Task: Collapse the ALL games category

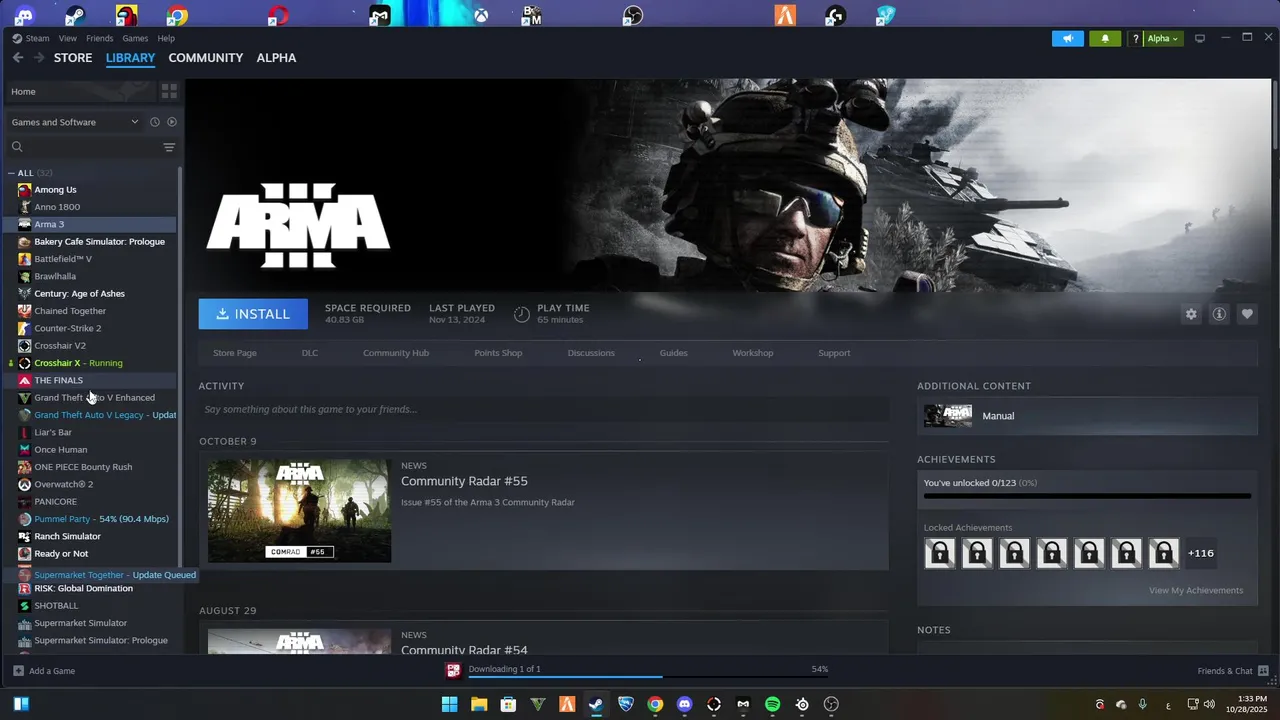Action: coord(11,173)
